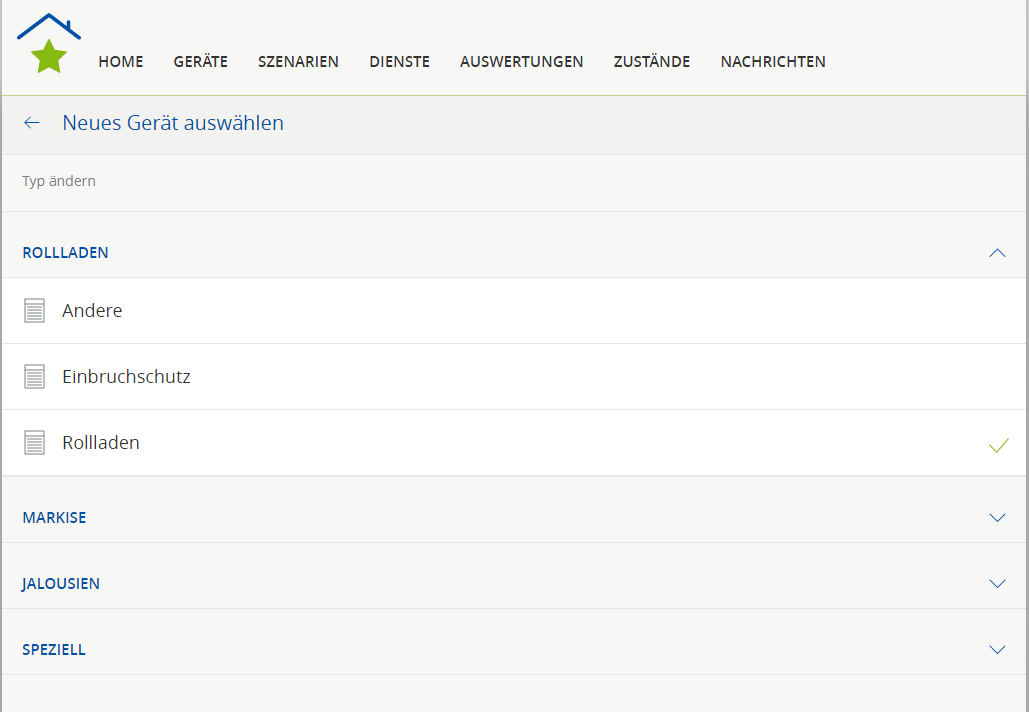
Task: Click the shutter icon beside Andere
Action: pos(35,311)
